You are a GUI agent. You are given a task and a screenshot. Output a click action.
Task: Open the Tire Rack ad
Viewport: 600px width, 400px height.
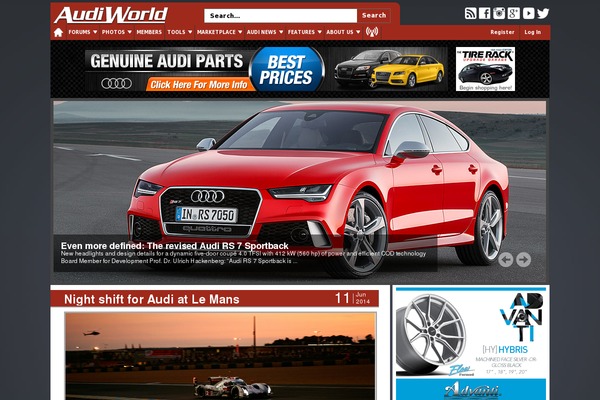coord(485,69)
